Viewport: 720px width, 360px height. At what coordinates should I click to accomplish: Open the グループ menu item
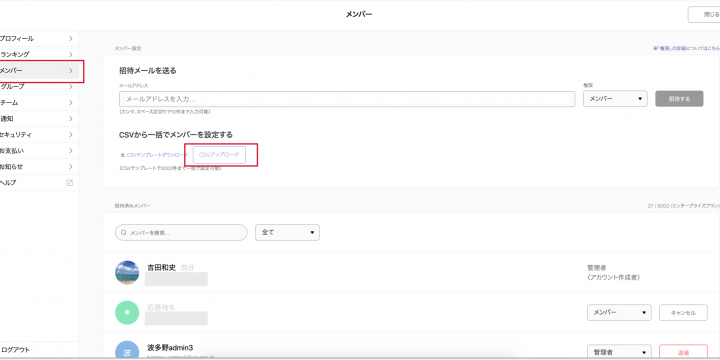pyautogui.click(x=38, y=87)
